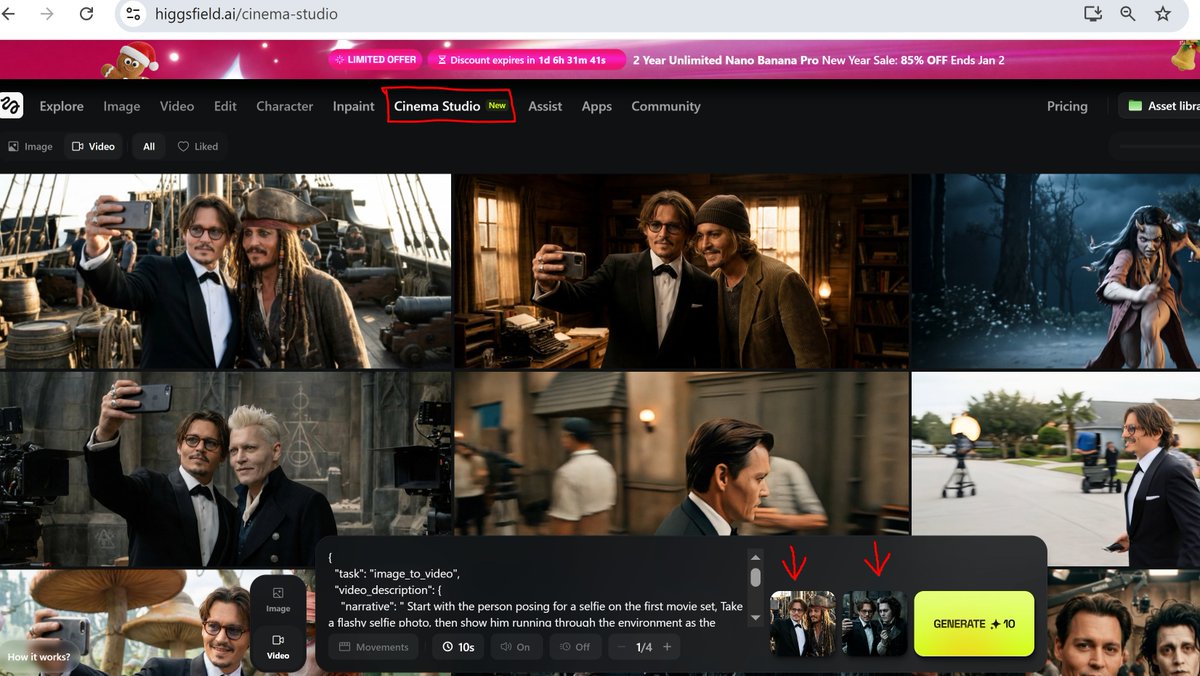Screen dimensions: 1200x676
Task: Select Video mode in bottom mode switcher
Action: point(278,646)
